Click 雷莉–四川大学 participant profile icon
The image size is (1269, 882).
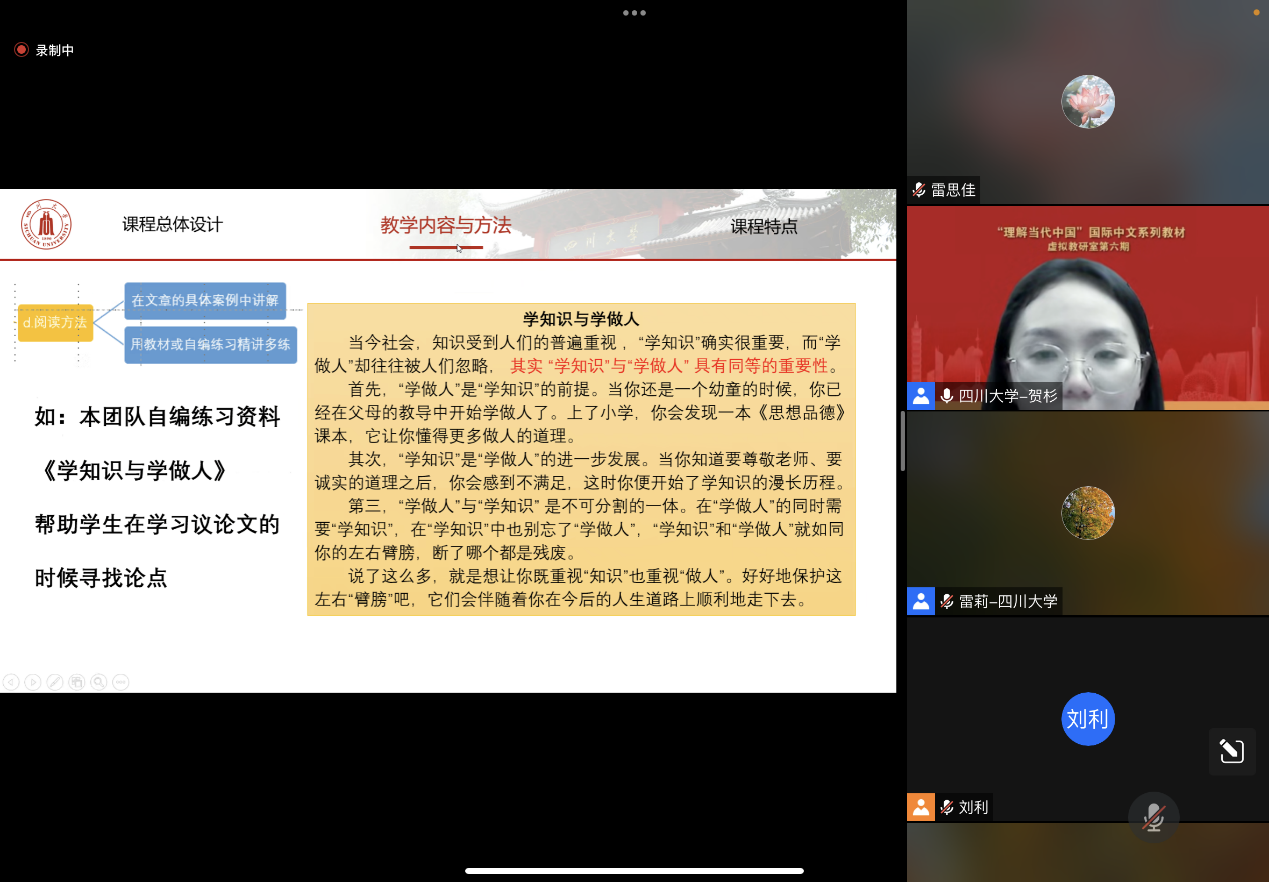[x=921, y=601]
